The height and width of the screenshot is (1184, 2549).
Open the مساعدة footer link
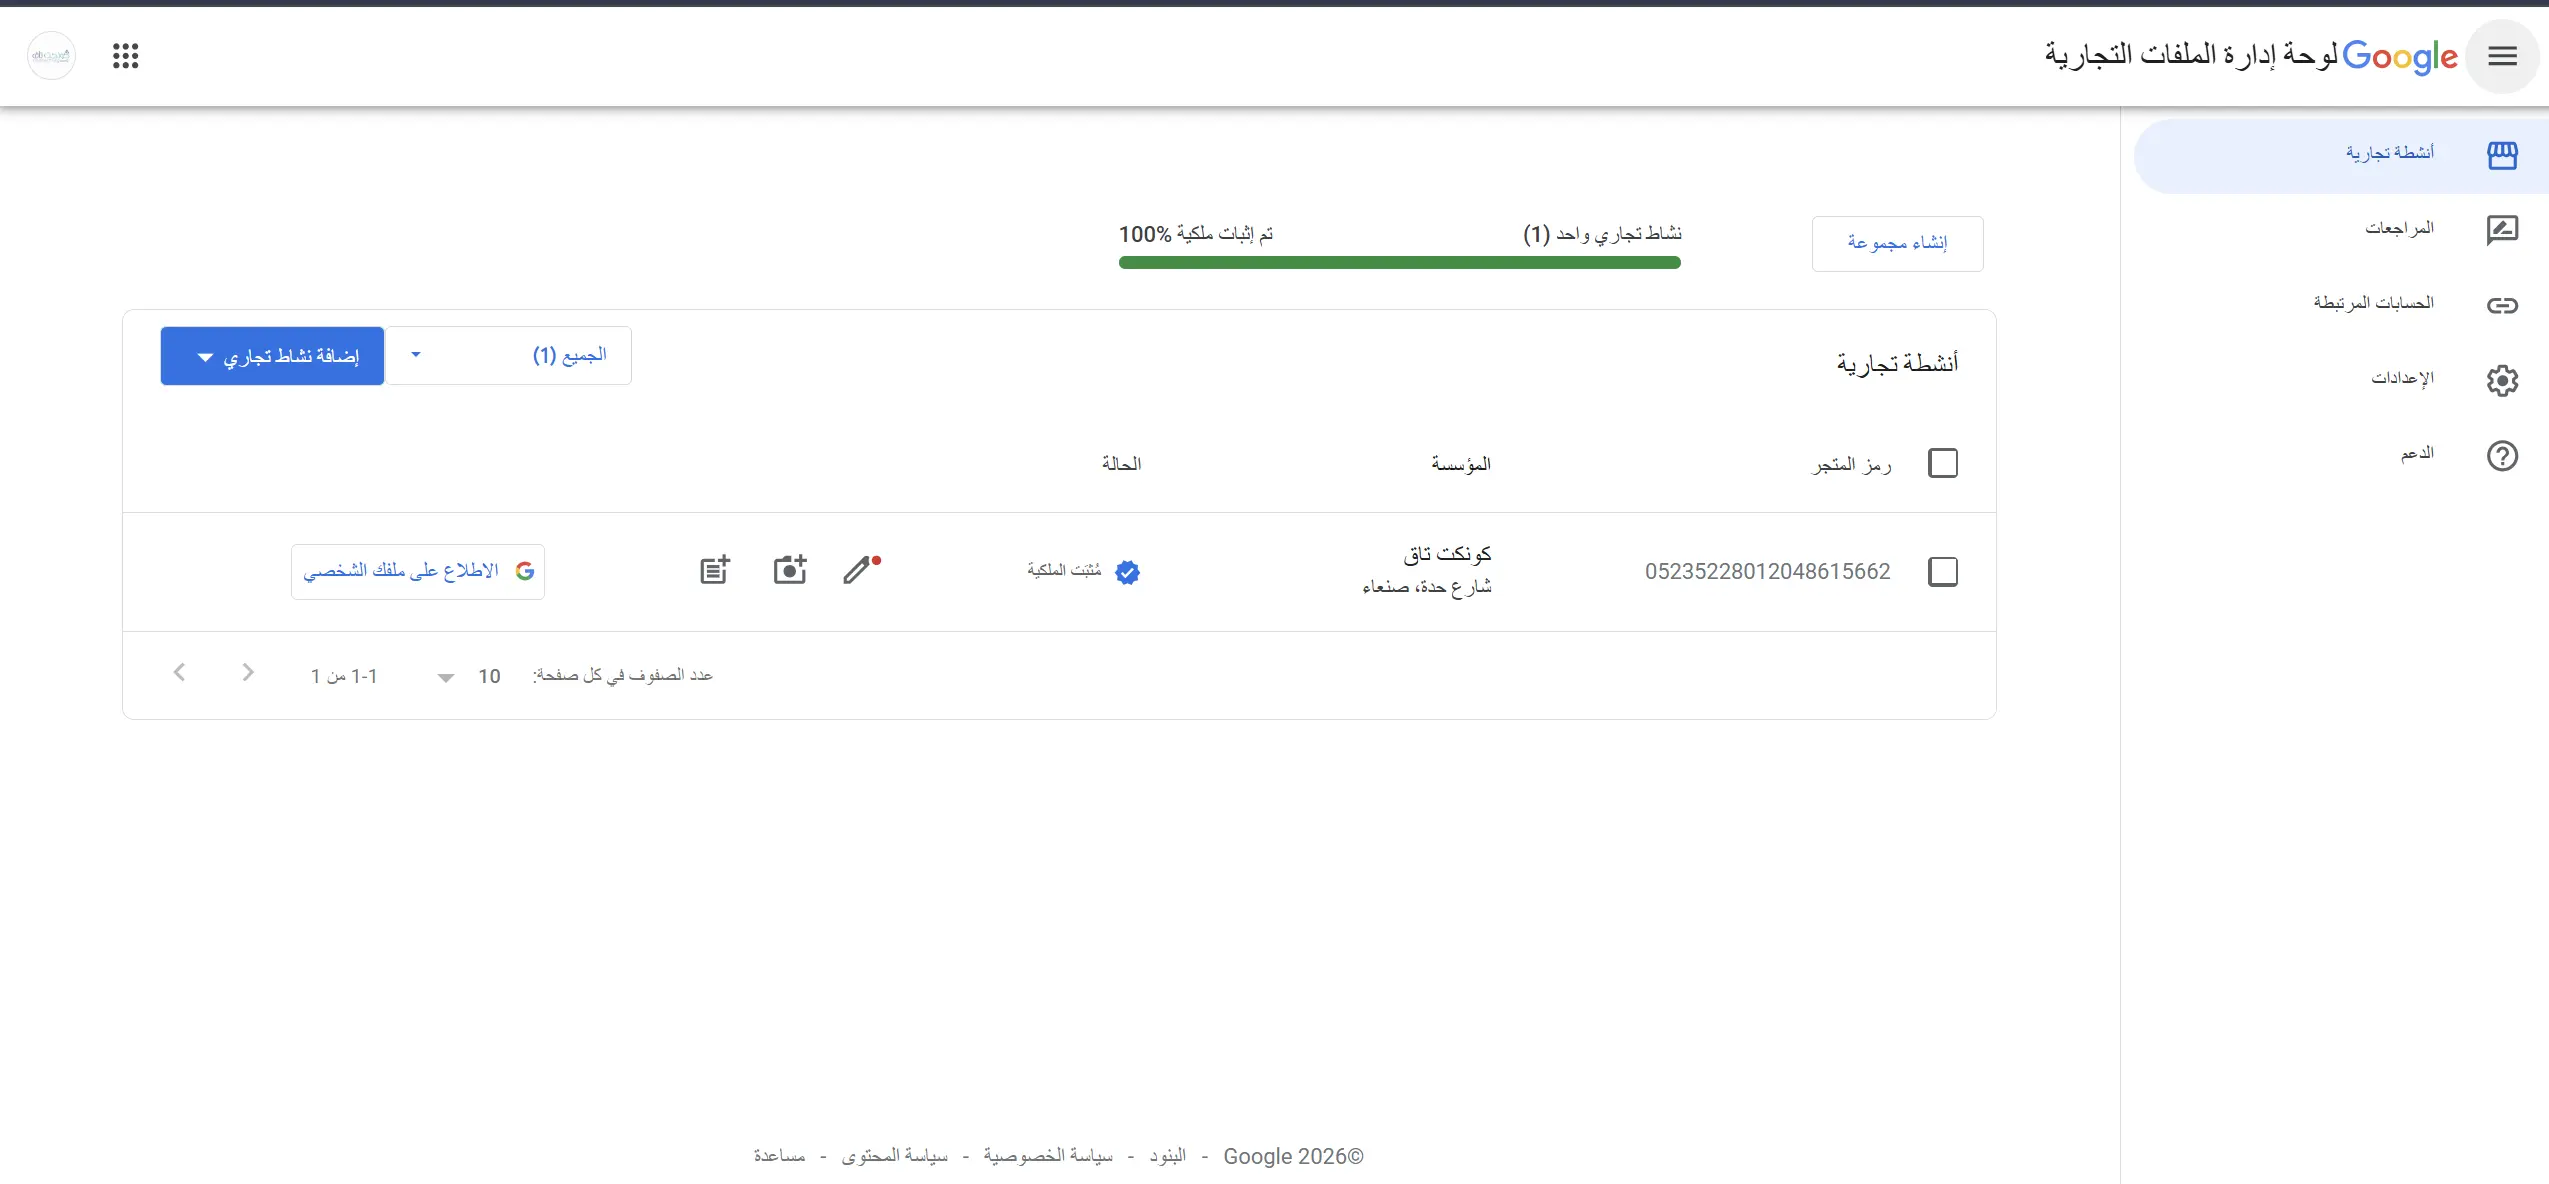pos(779,1156)
